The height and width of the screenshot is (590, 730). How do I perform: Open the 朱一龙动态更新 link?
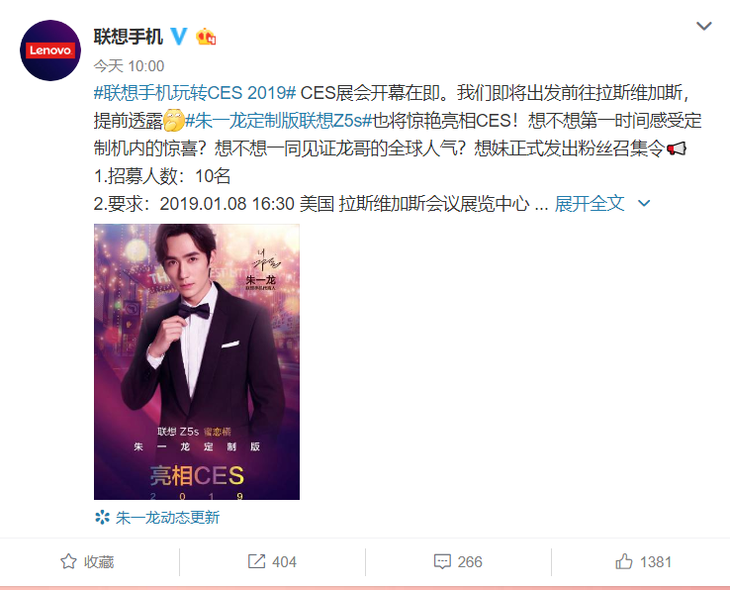[167, 517]
